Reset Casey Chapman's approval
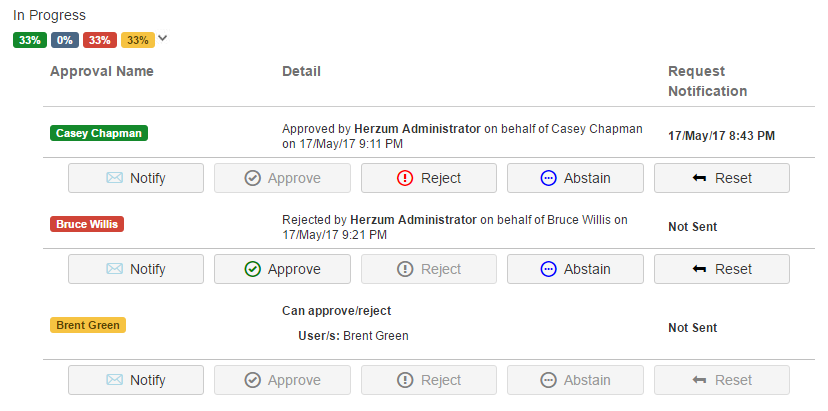Screen dimensions: 828x411 click(x=721, y=179)
